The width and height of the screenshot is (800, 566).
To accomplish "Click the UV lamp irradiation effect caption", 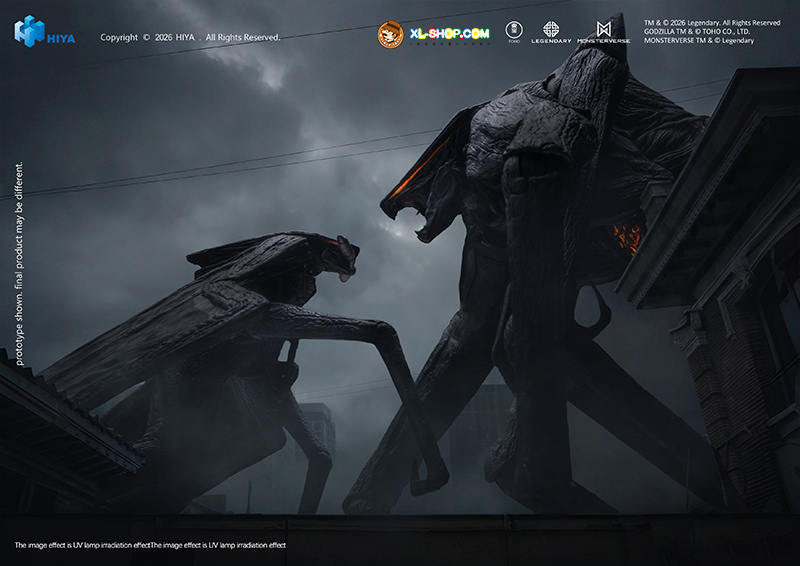I will [150, 546].
